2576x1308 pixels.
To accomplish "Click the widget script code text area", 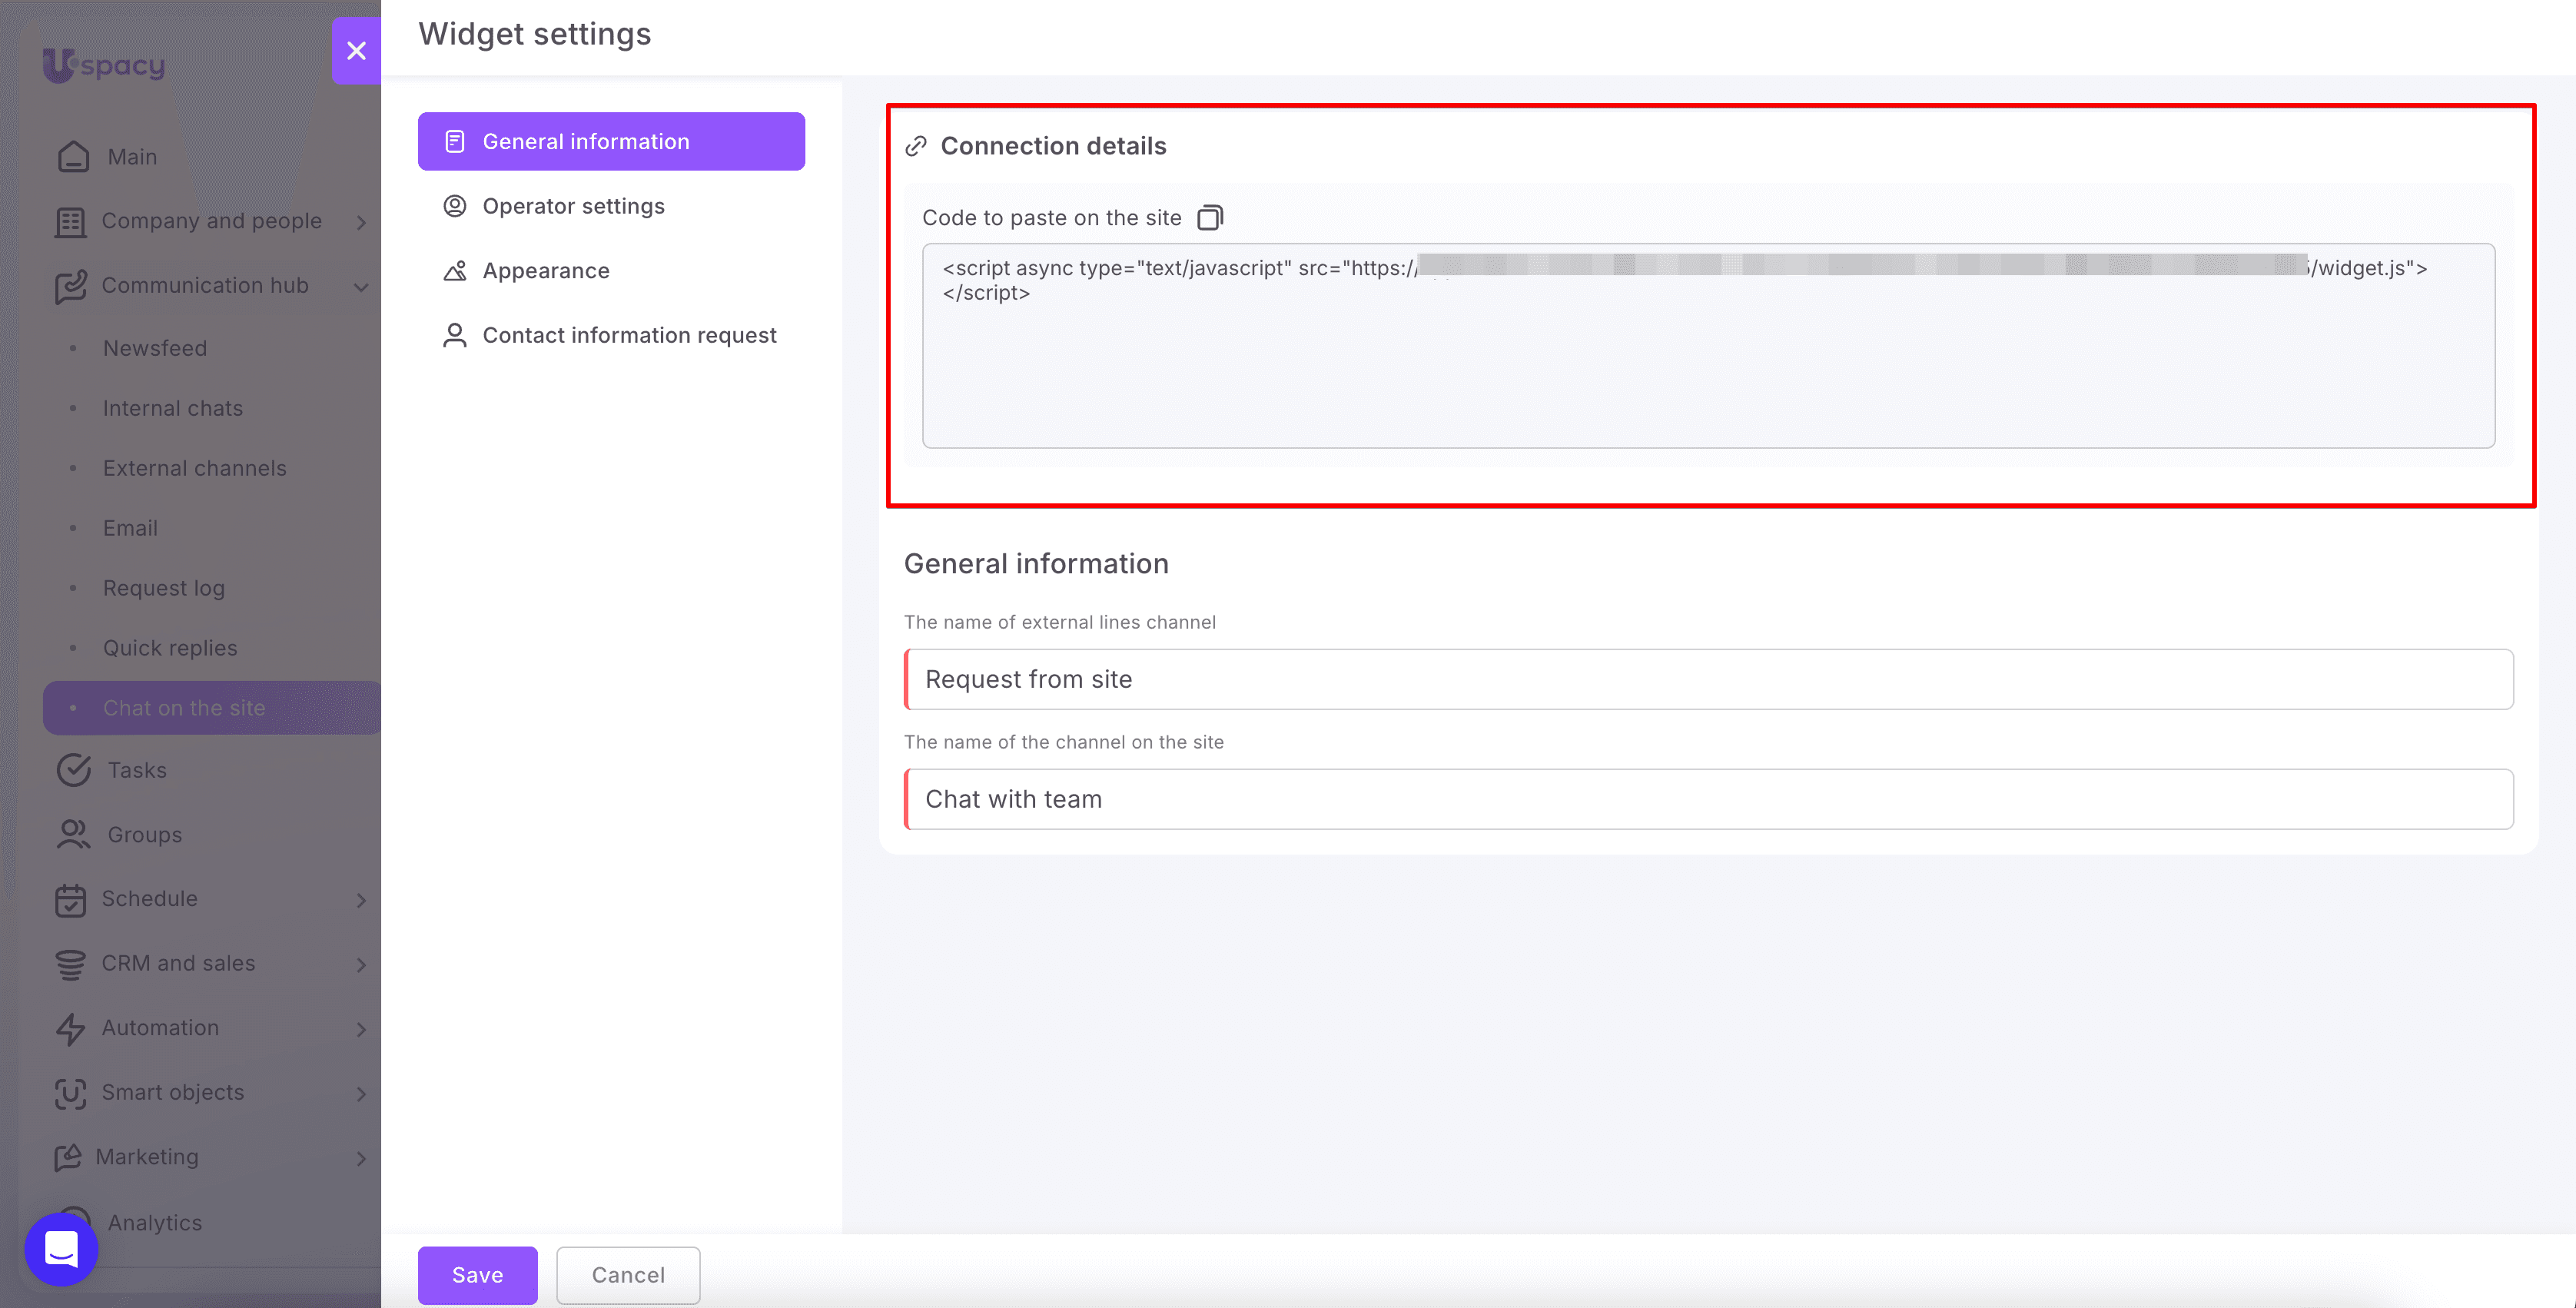I will pyautogui.click(x=1708, y=345).
